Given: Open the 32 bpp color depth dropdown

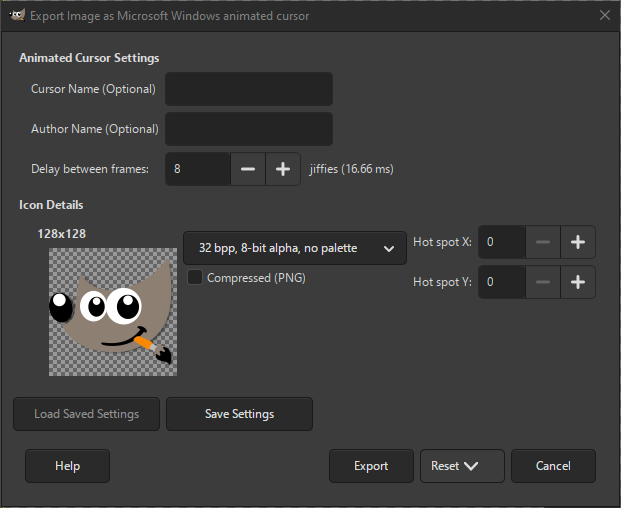Looking at the screenshot, I should click(x=295, y=248).
